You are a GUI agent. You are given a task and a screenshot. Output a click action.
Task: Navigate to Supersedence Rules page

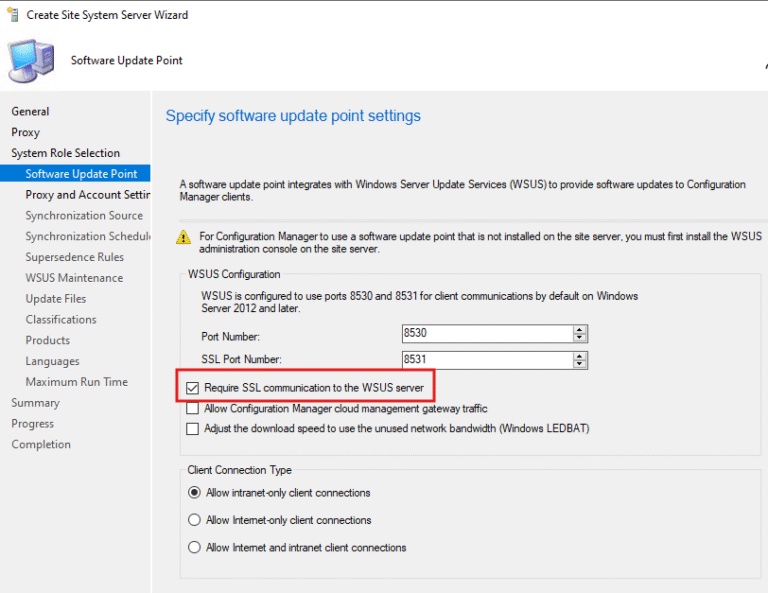(x=75, y=257)
